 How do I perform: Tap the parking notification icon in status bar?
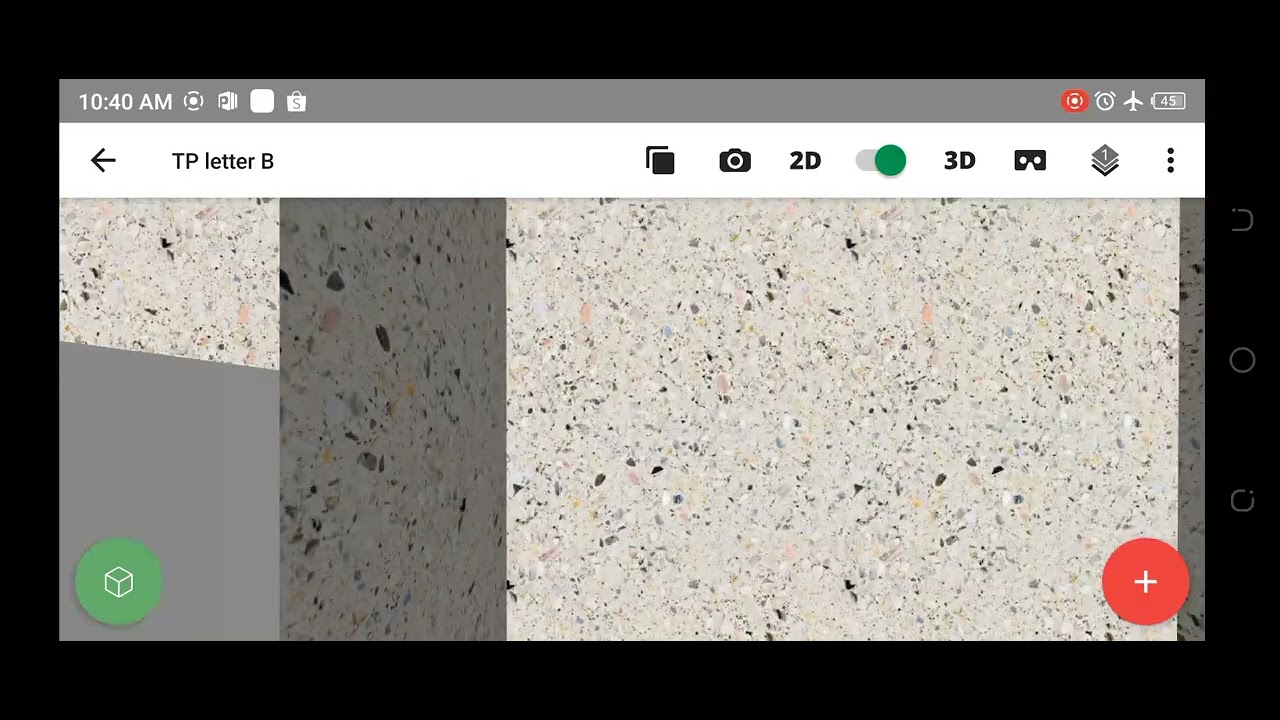228,101
